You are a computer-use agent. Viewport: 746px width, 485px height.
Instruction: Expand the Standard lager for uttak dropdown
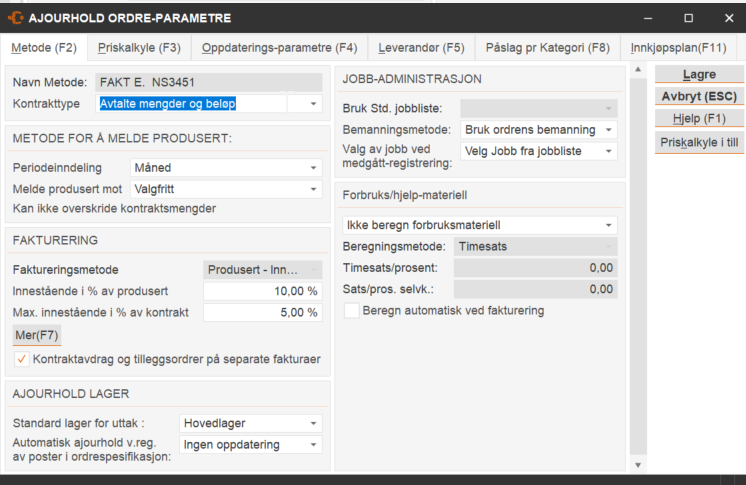pyautogui.click(x=313, y=423)
